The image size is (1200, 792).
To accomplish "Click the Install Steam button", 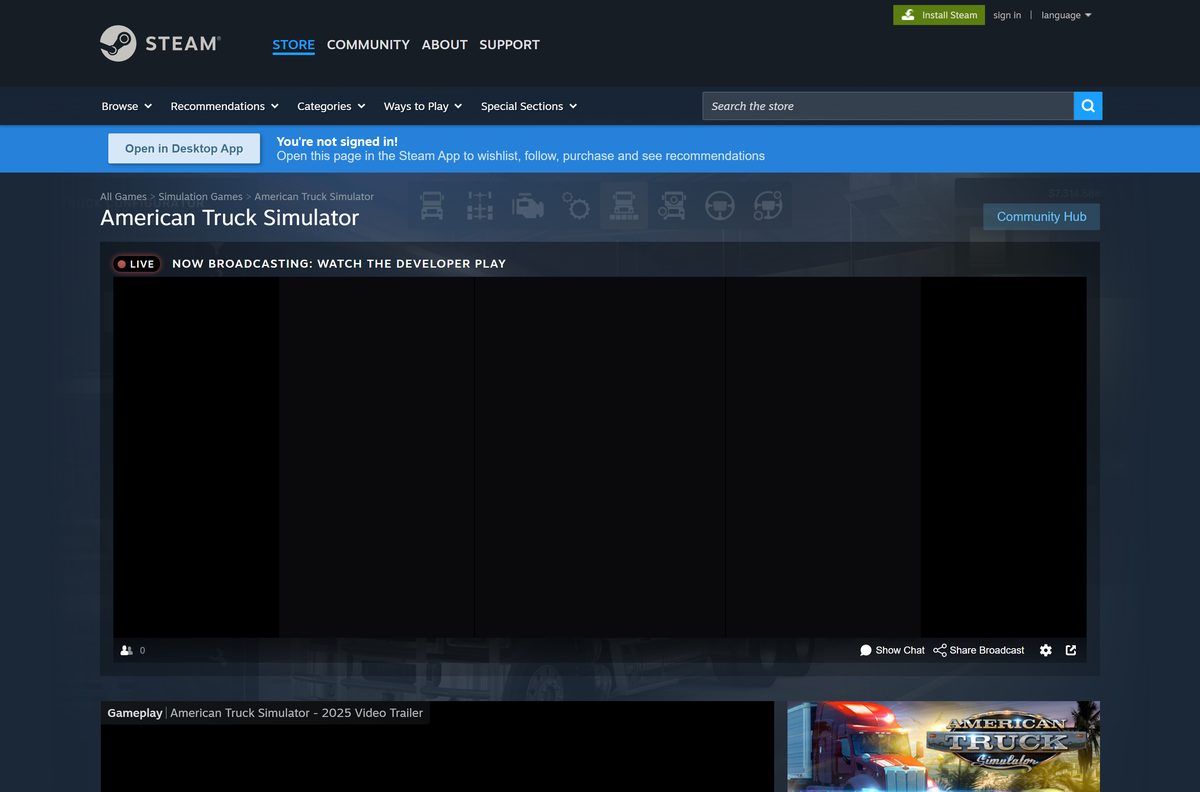I will [x=939, y=15].
